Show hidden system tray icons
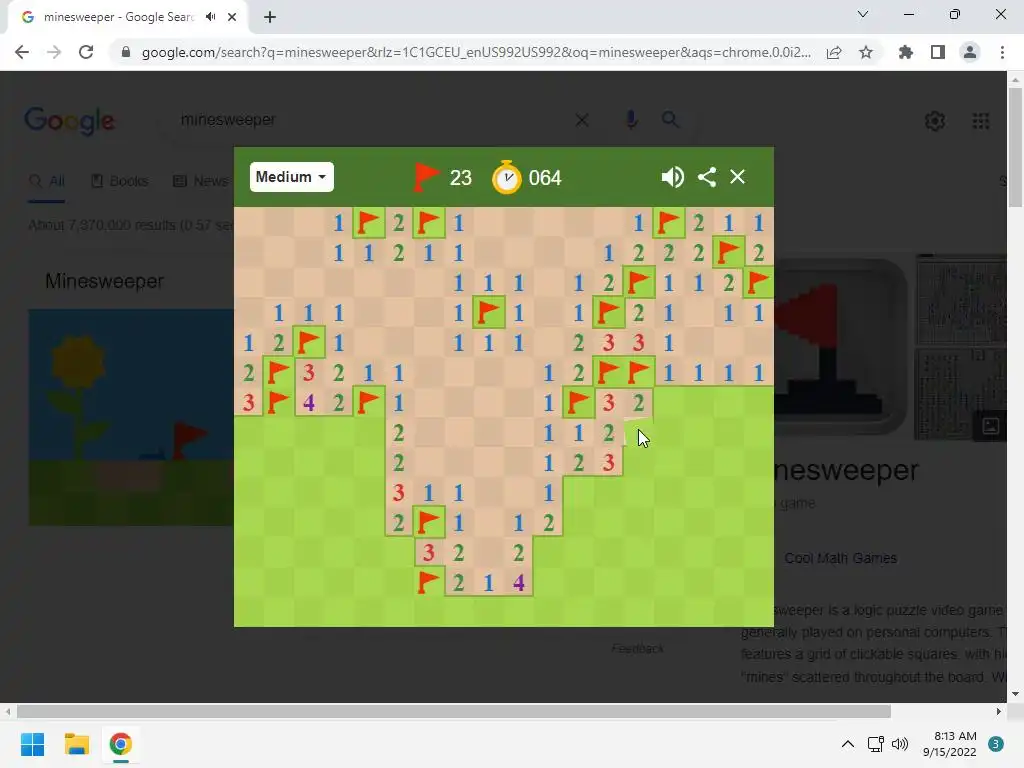Screen dimensions: 1024x768 point(848,744)
